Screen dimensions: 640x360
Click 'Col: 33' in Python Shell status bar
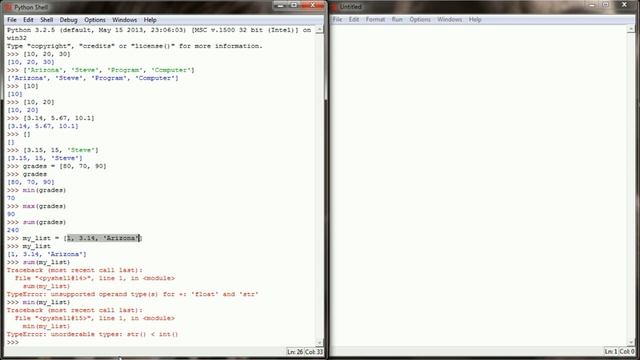tap(314, 352)
